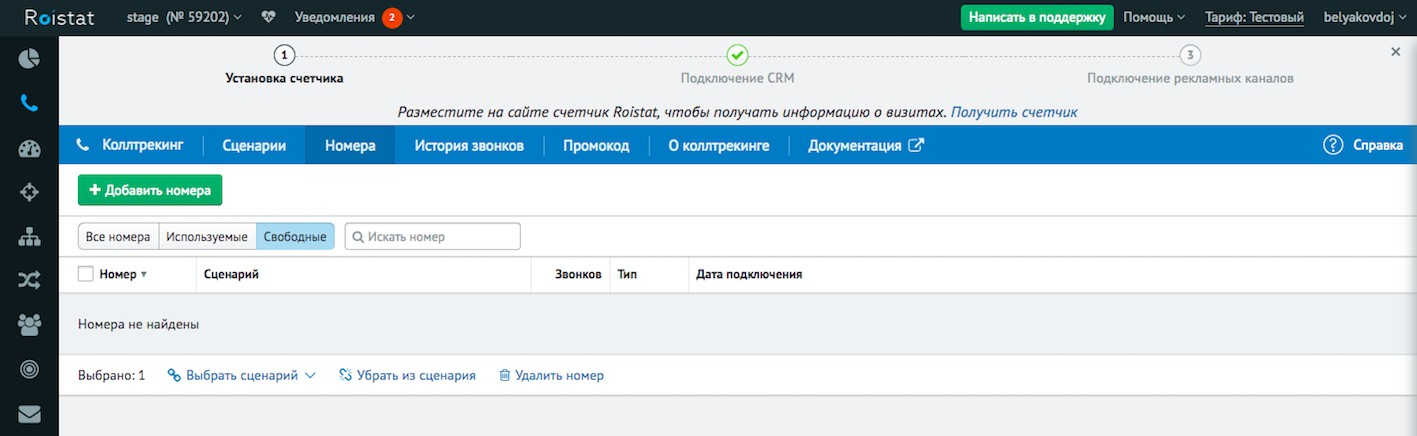
Task: Focus the Искать номер search field
Action: (x=433, y=236)
